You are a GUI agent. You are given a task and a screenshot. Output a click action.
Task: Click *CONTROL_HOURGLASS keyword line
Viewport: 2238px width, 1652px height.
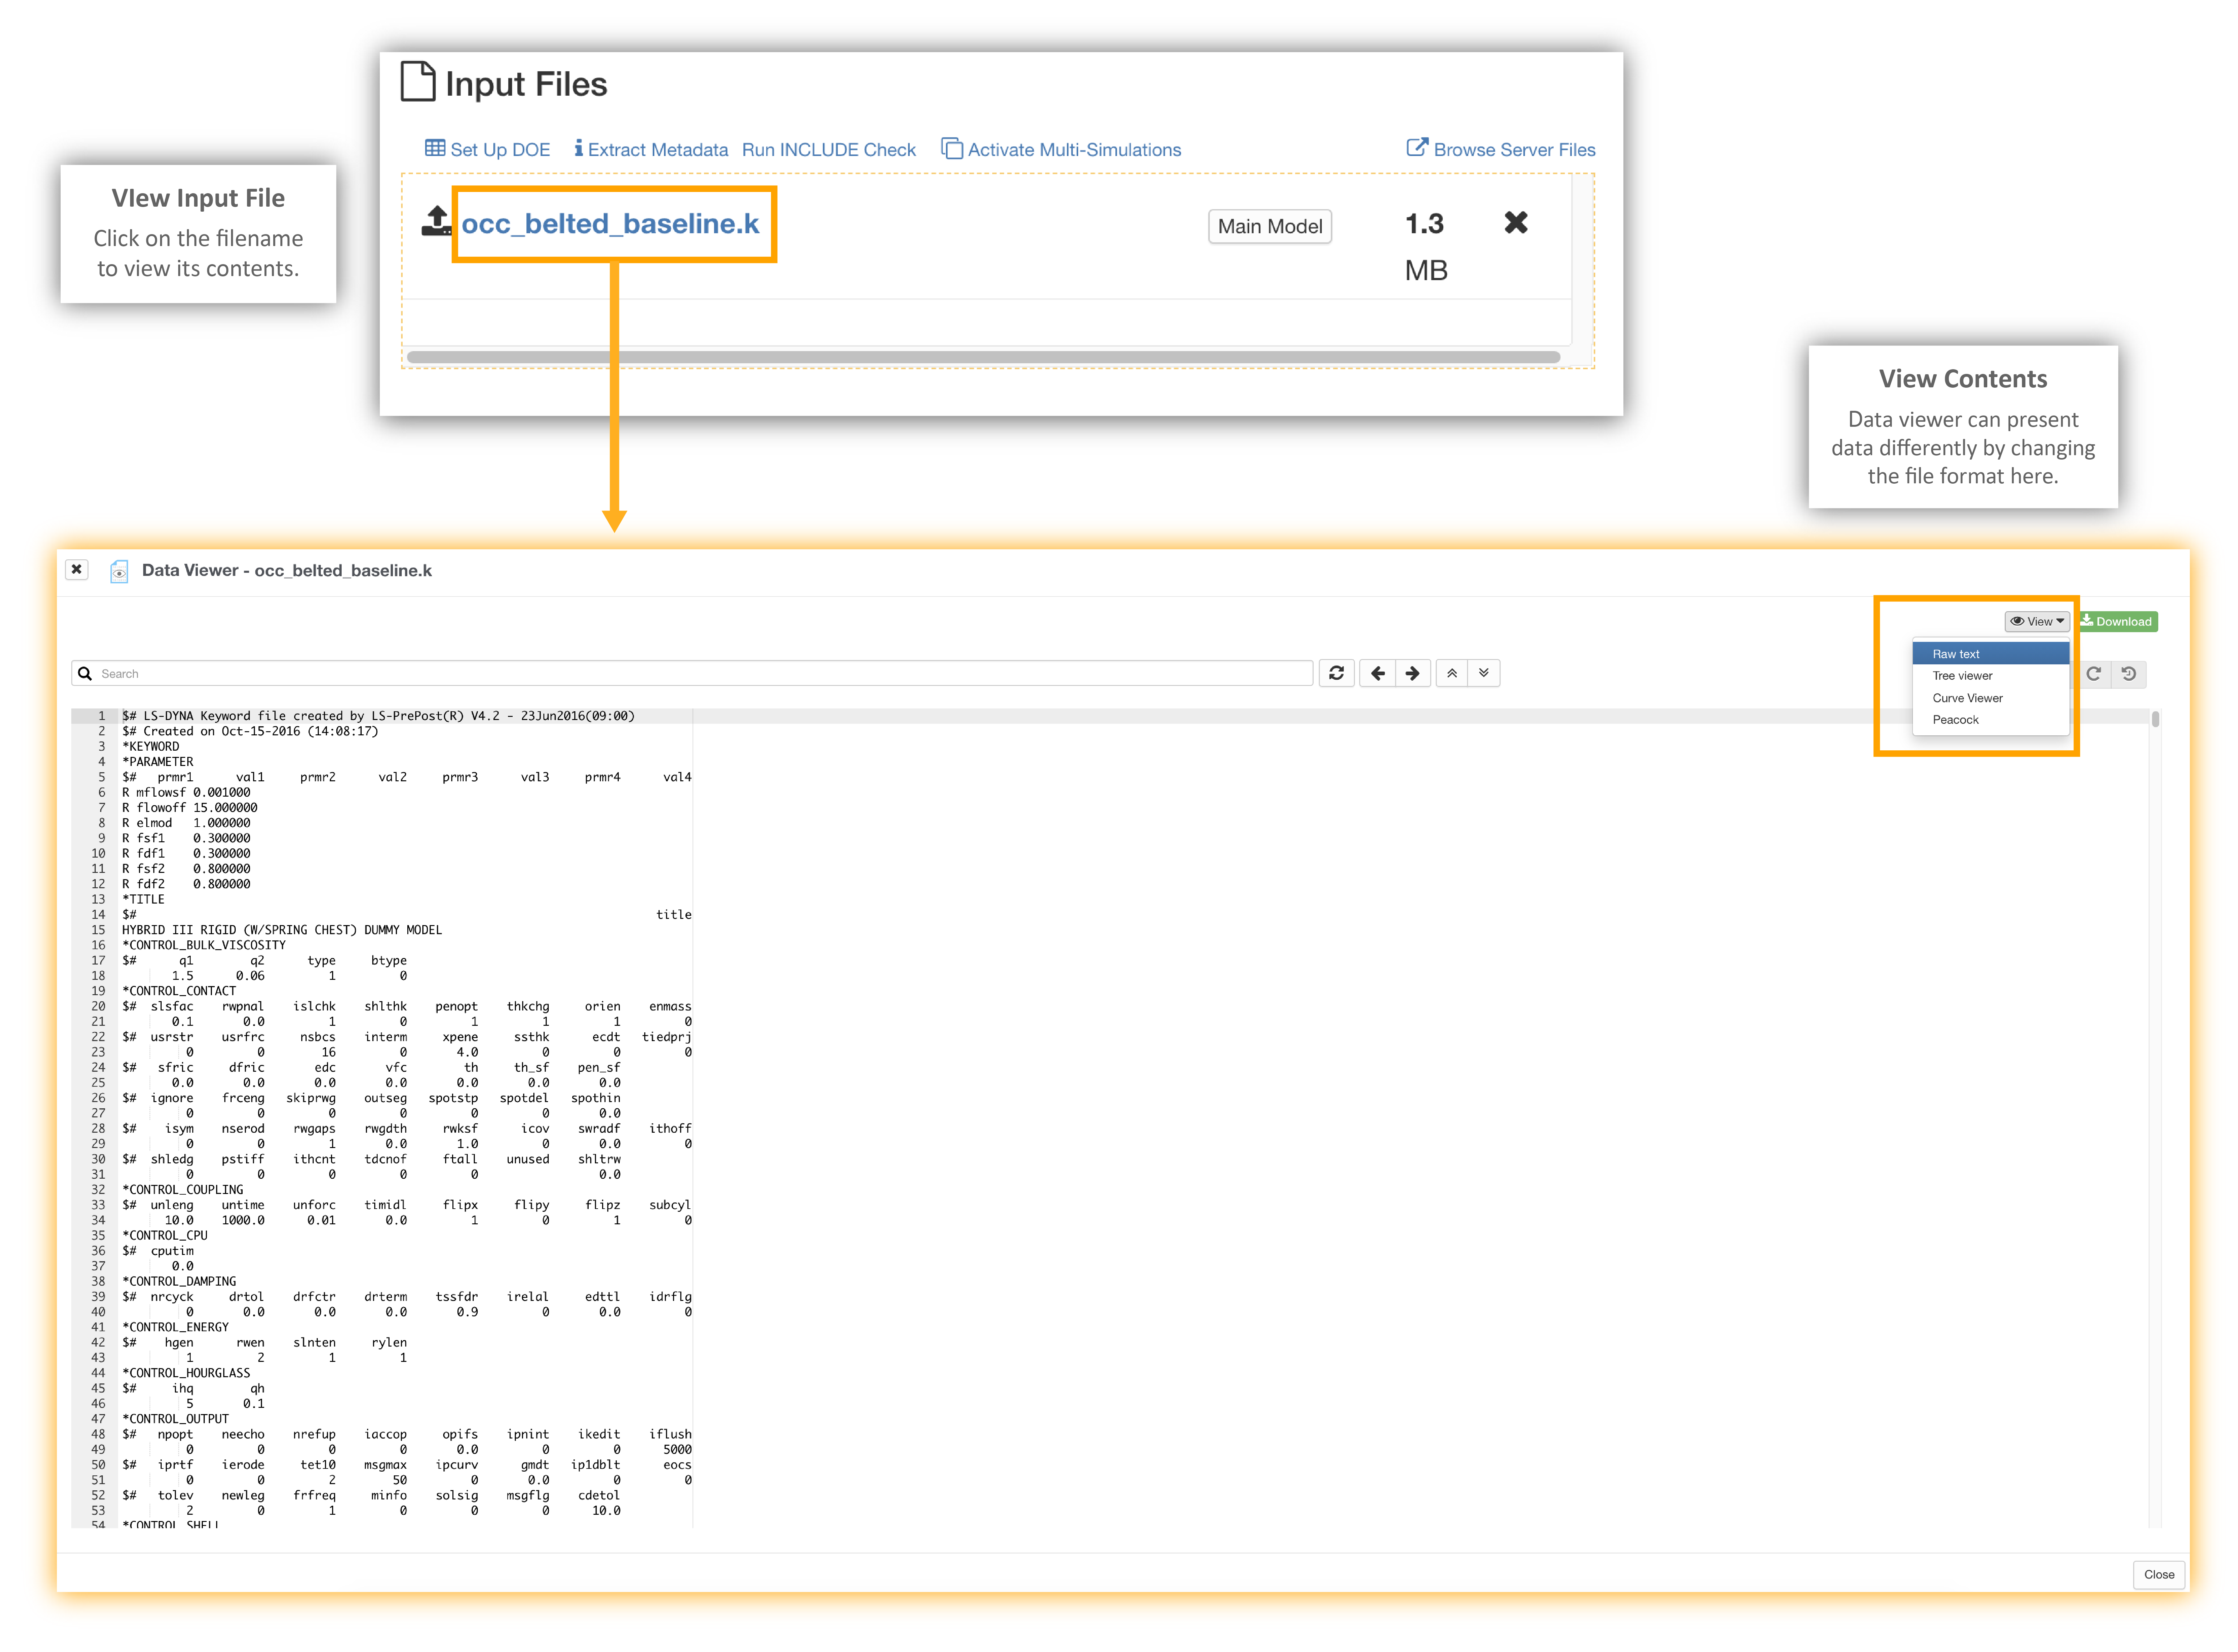pyautogui.click(x=186, y=1373)
